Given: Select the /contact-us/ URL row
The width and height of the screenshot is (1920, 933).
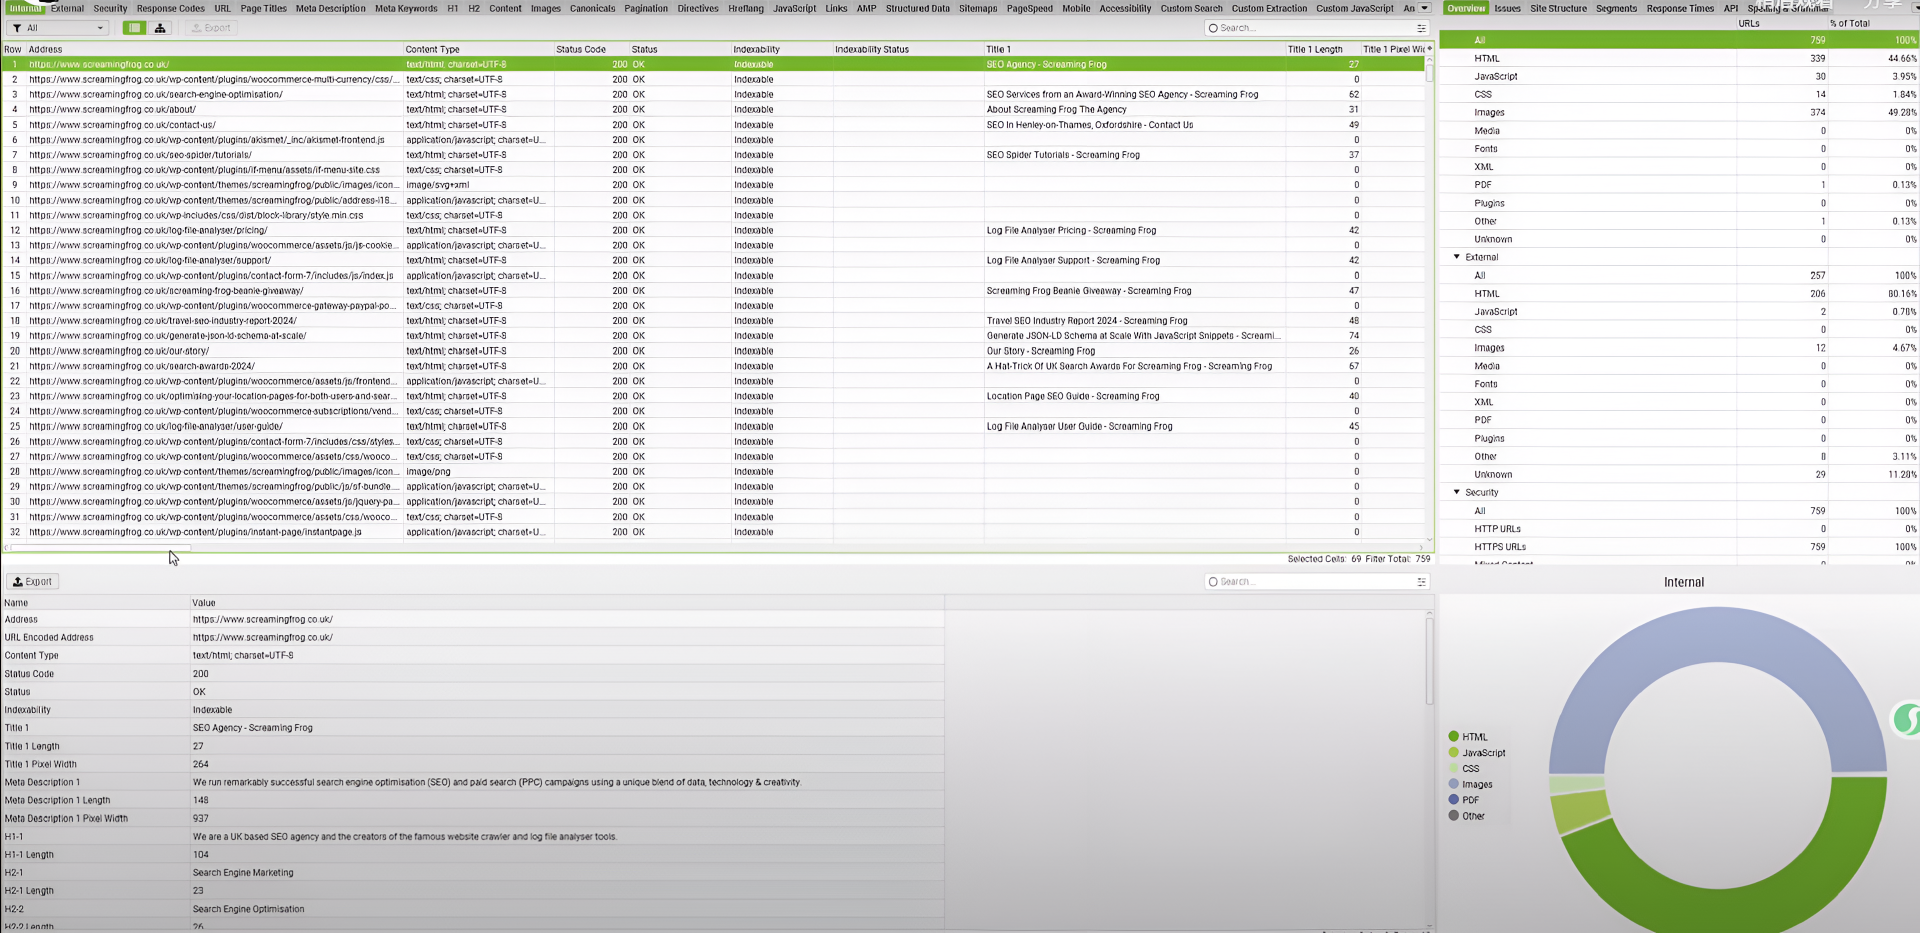Looking at the screenshot, I should tap(714, 125).
